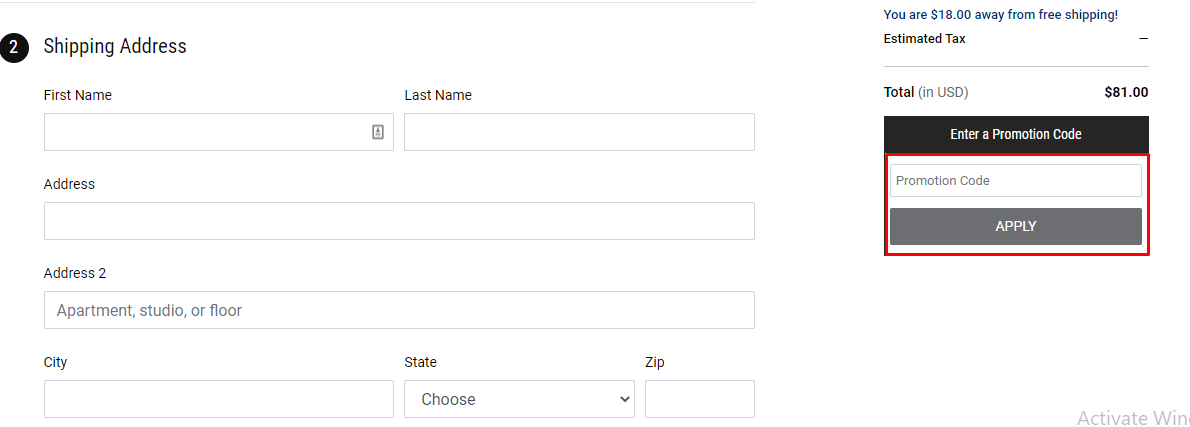Select the Zip input box
This screenshot has width=1190, height=427.
[x=700, y=399]
